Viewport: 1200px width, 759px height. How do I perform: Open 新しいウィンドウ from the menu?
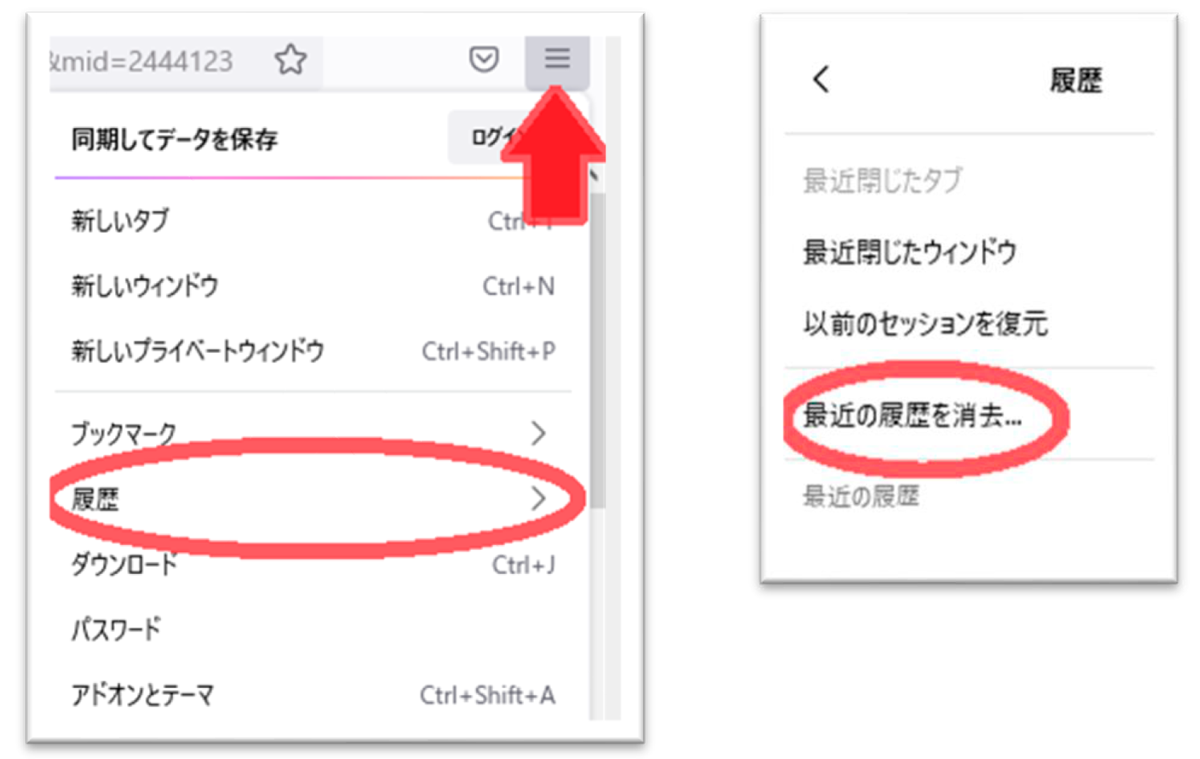pos(312,287)
